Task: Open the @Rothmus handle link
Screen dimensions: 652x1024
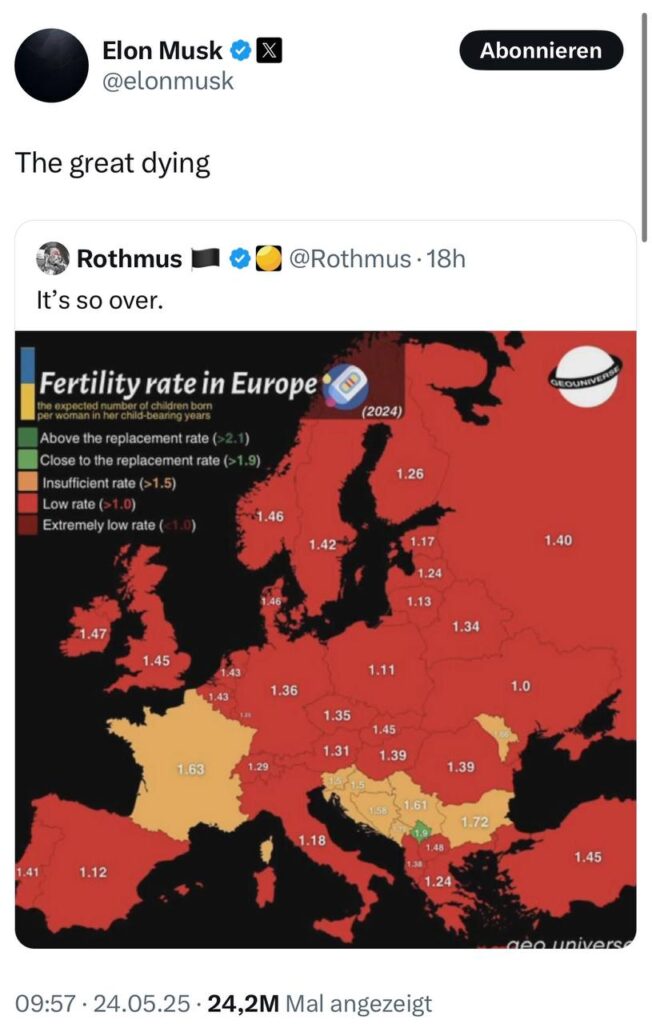Action: pos(348,260)
